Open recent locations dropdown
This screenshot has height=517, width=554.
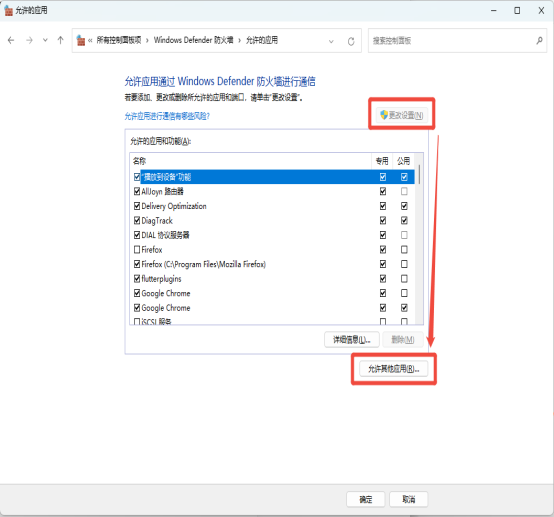pyautogui.click(x=45, y=40)
